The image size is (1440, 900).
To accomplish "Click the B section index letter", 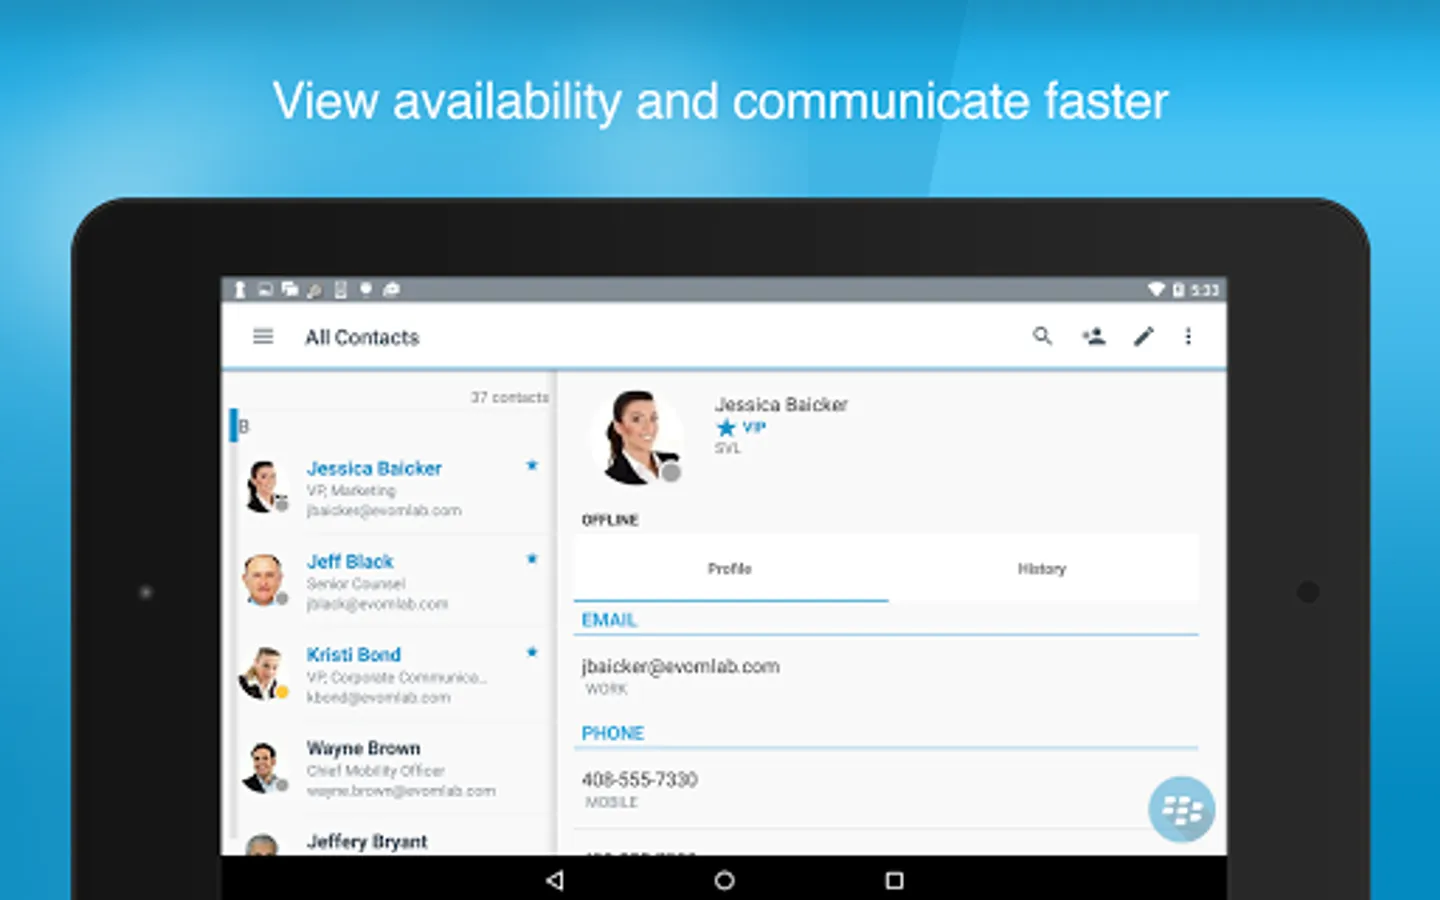I will [x=243, y=426].
